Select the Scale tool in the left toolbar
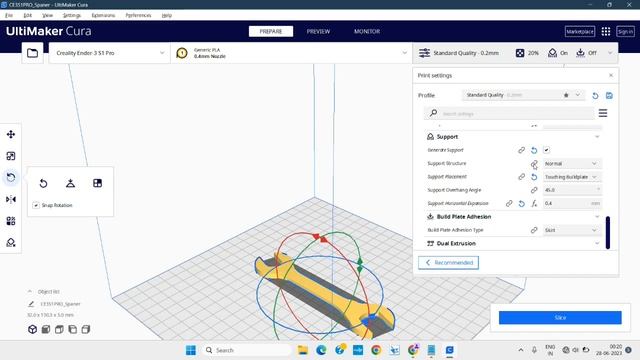 (11, 156)
